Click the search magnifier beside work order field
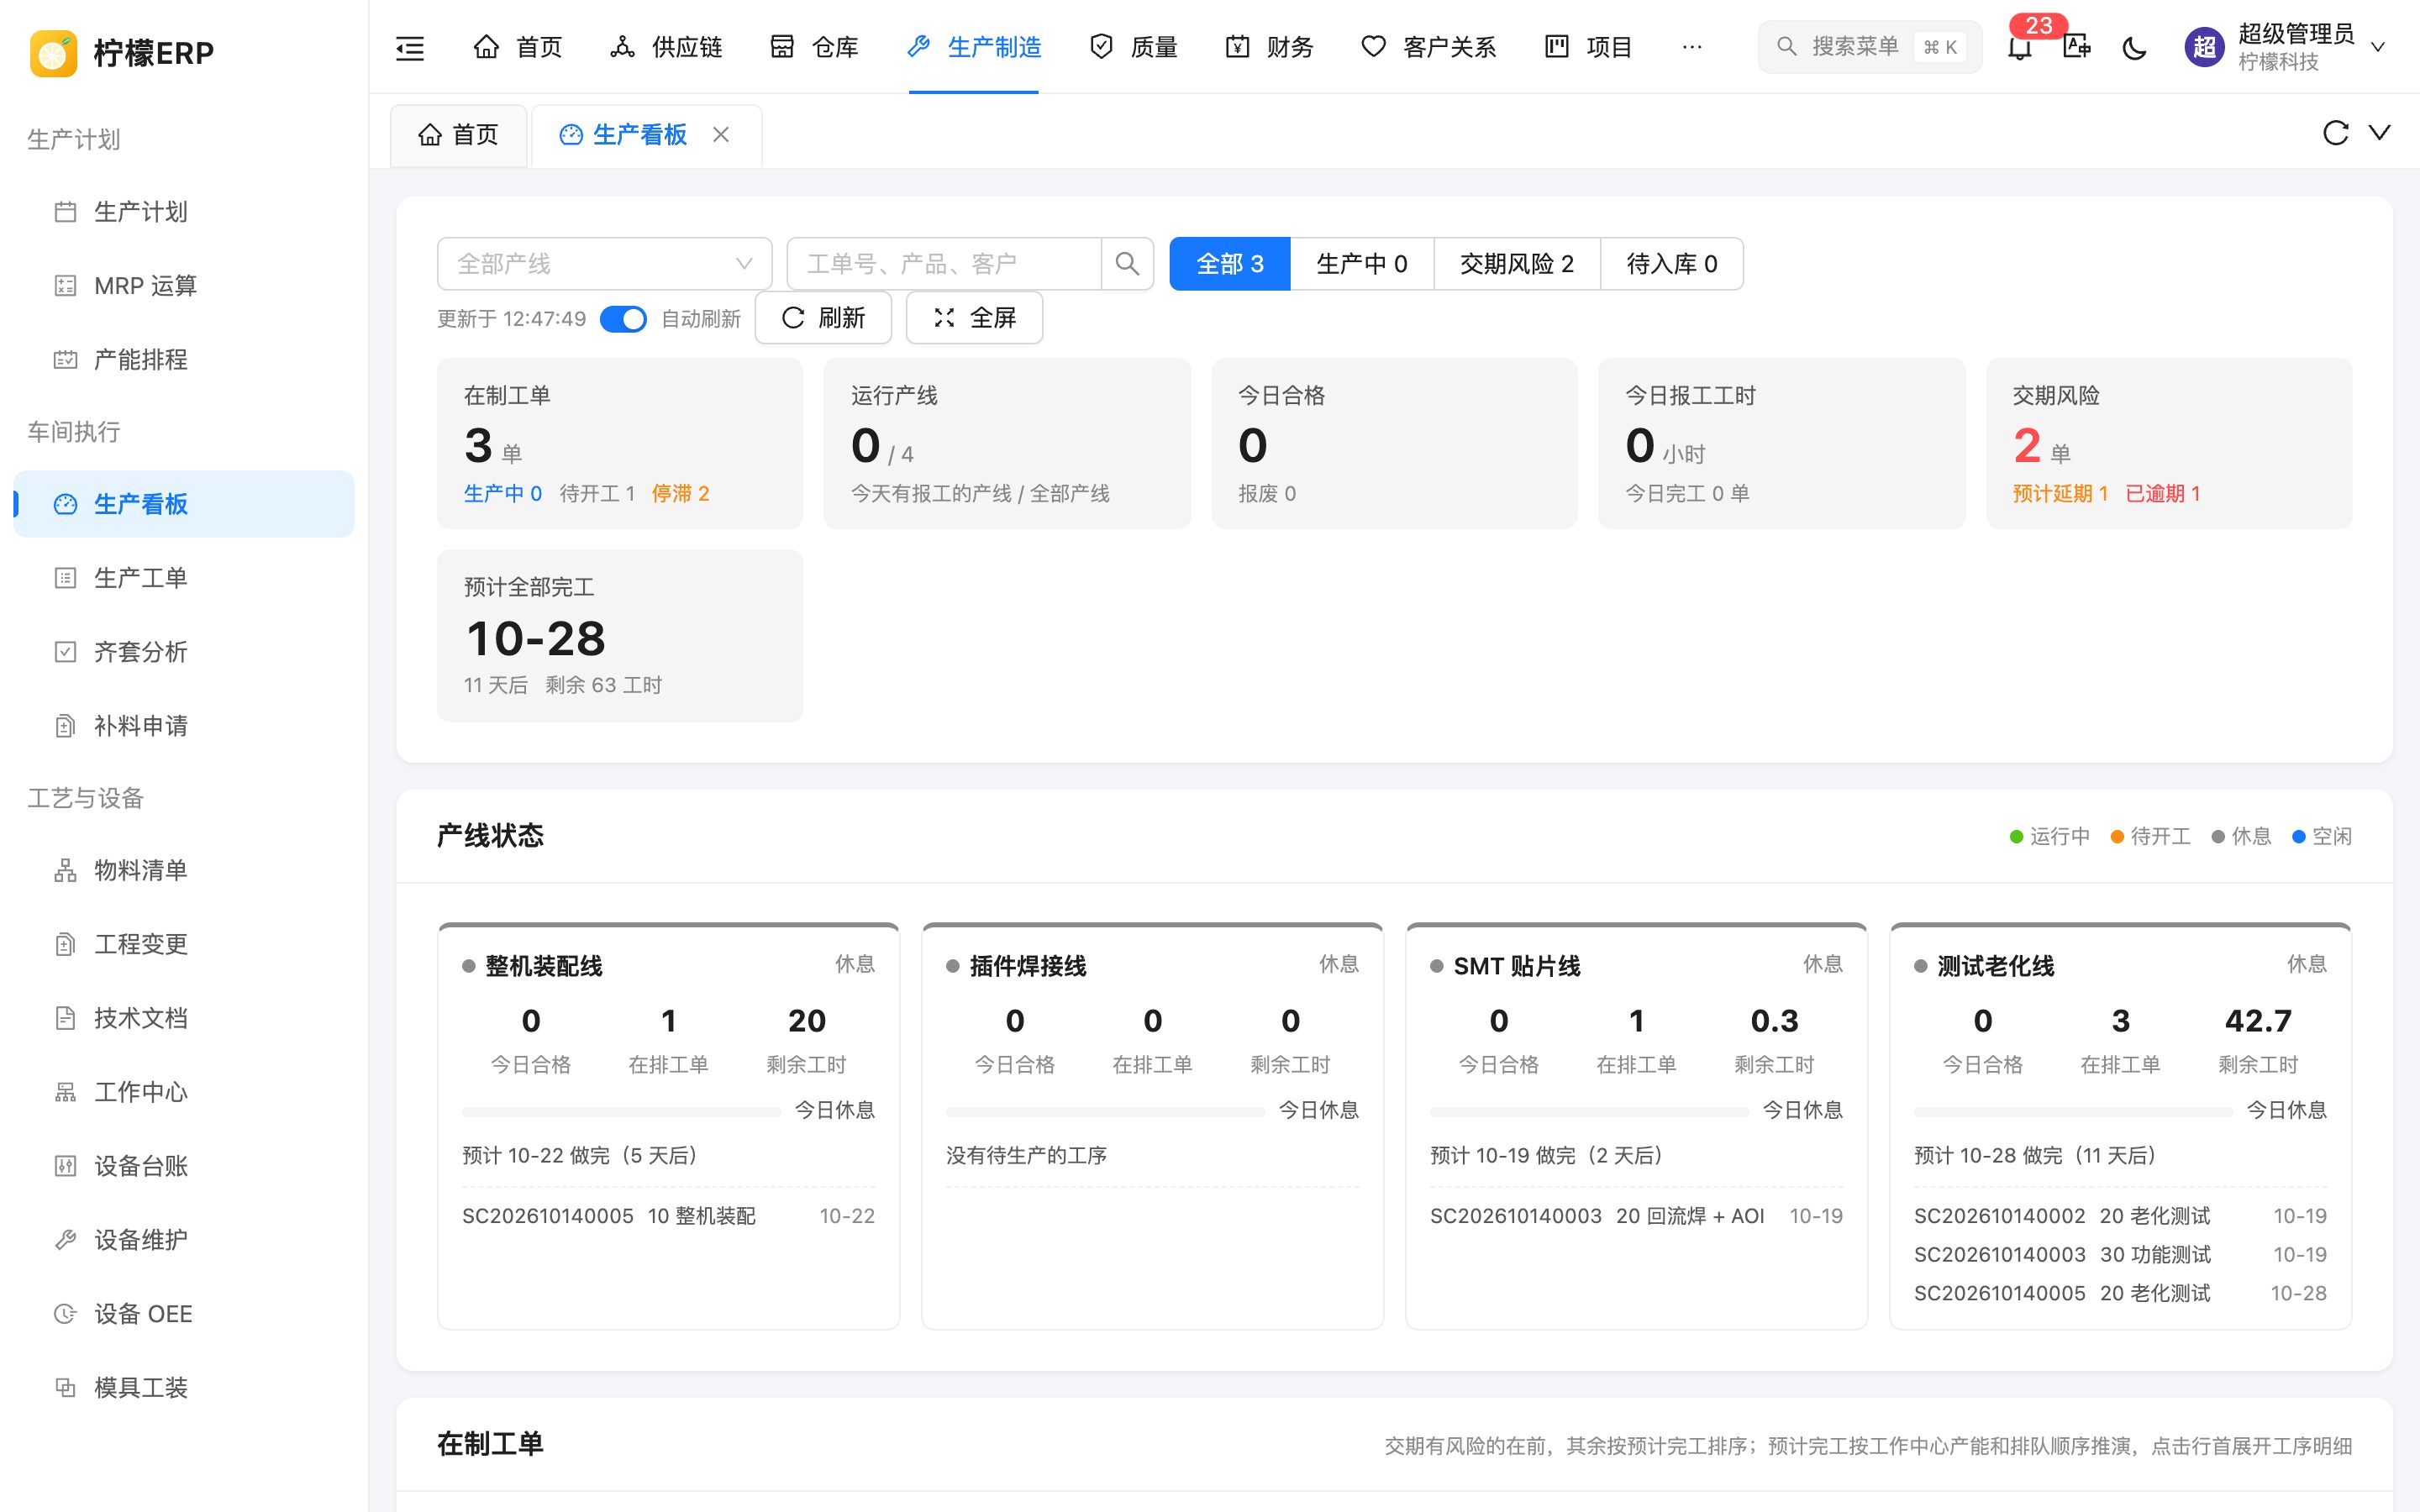 [1127, 264]
